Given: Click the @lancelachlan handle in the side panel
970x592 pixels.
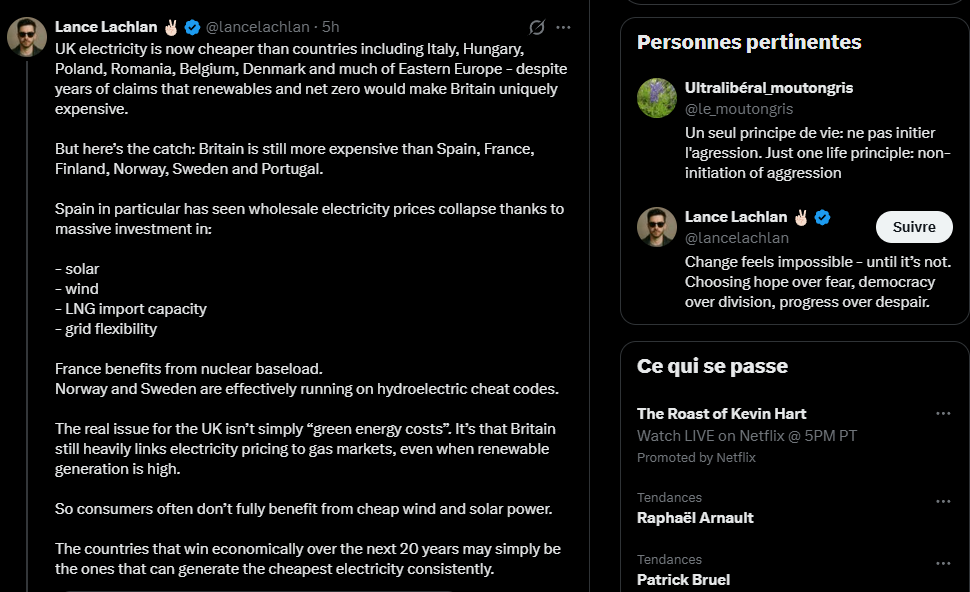Looking at the screenshot, I should (x=737, y=238).
